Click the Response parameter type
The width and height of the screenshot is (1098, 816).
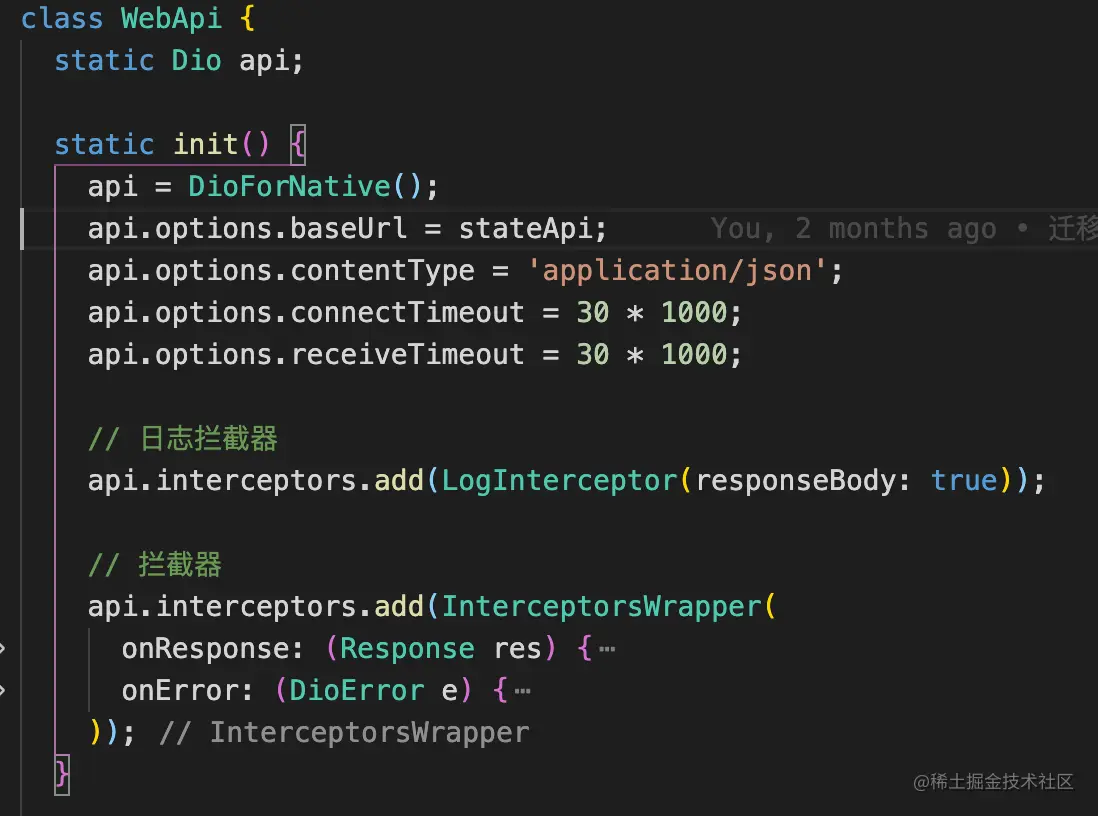(x=407, y=649)
